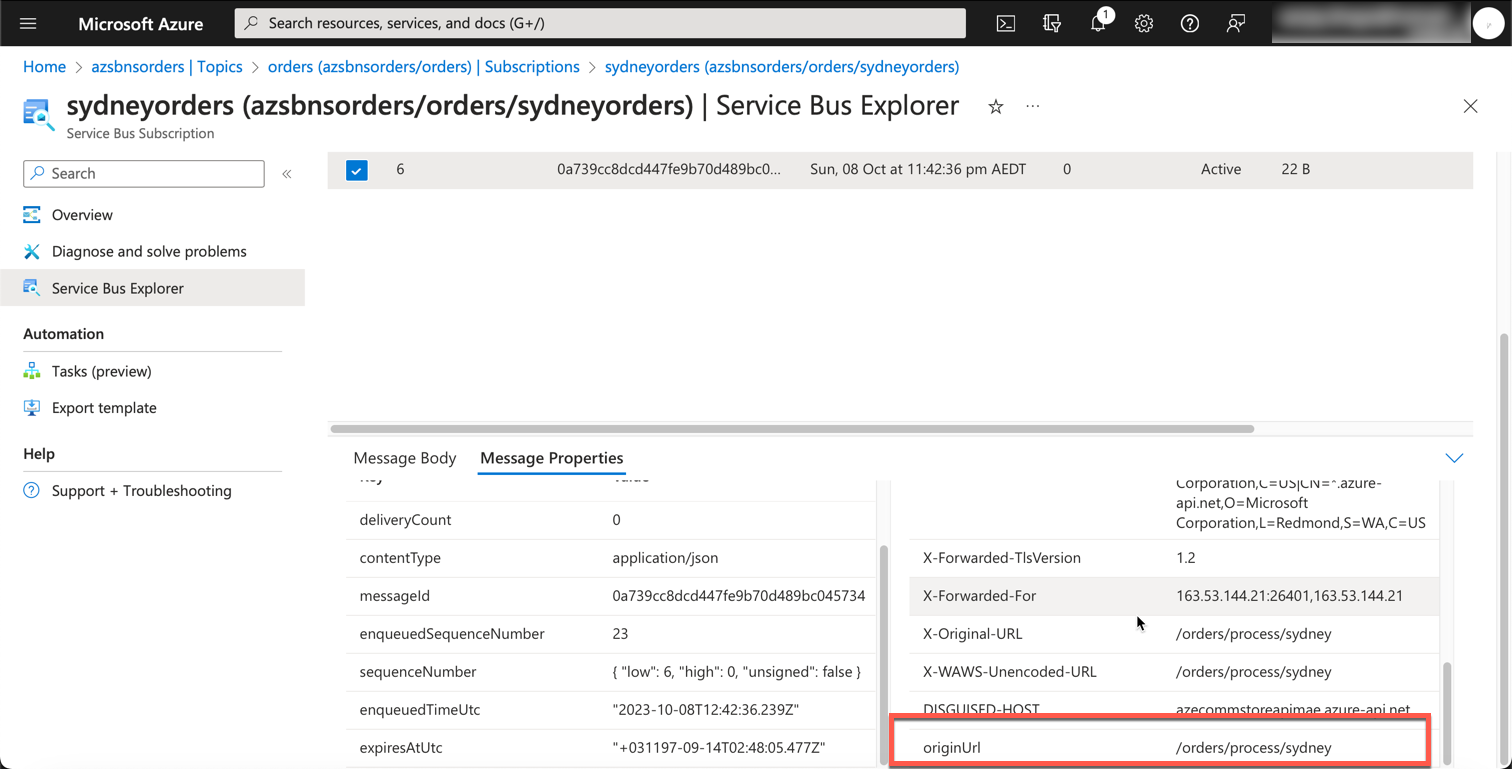Click the X-Original-URL property name
Screen dimensions: 1512x769
point(972,634)
